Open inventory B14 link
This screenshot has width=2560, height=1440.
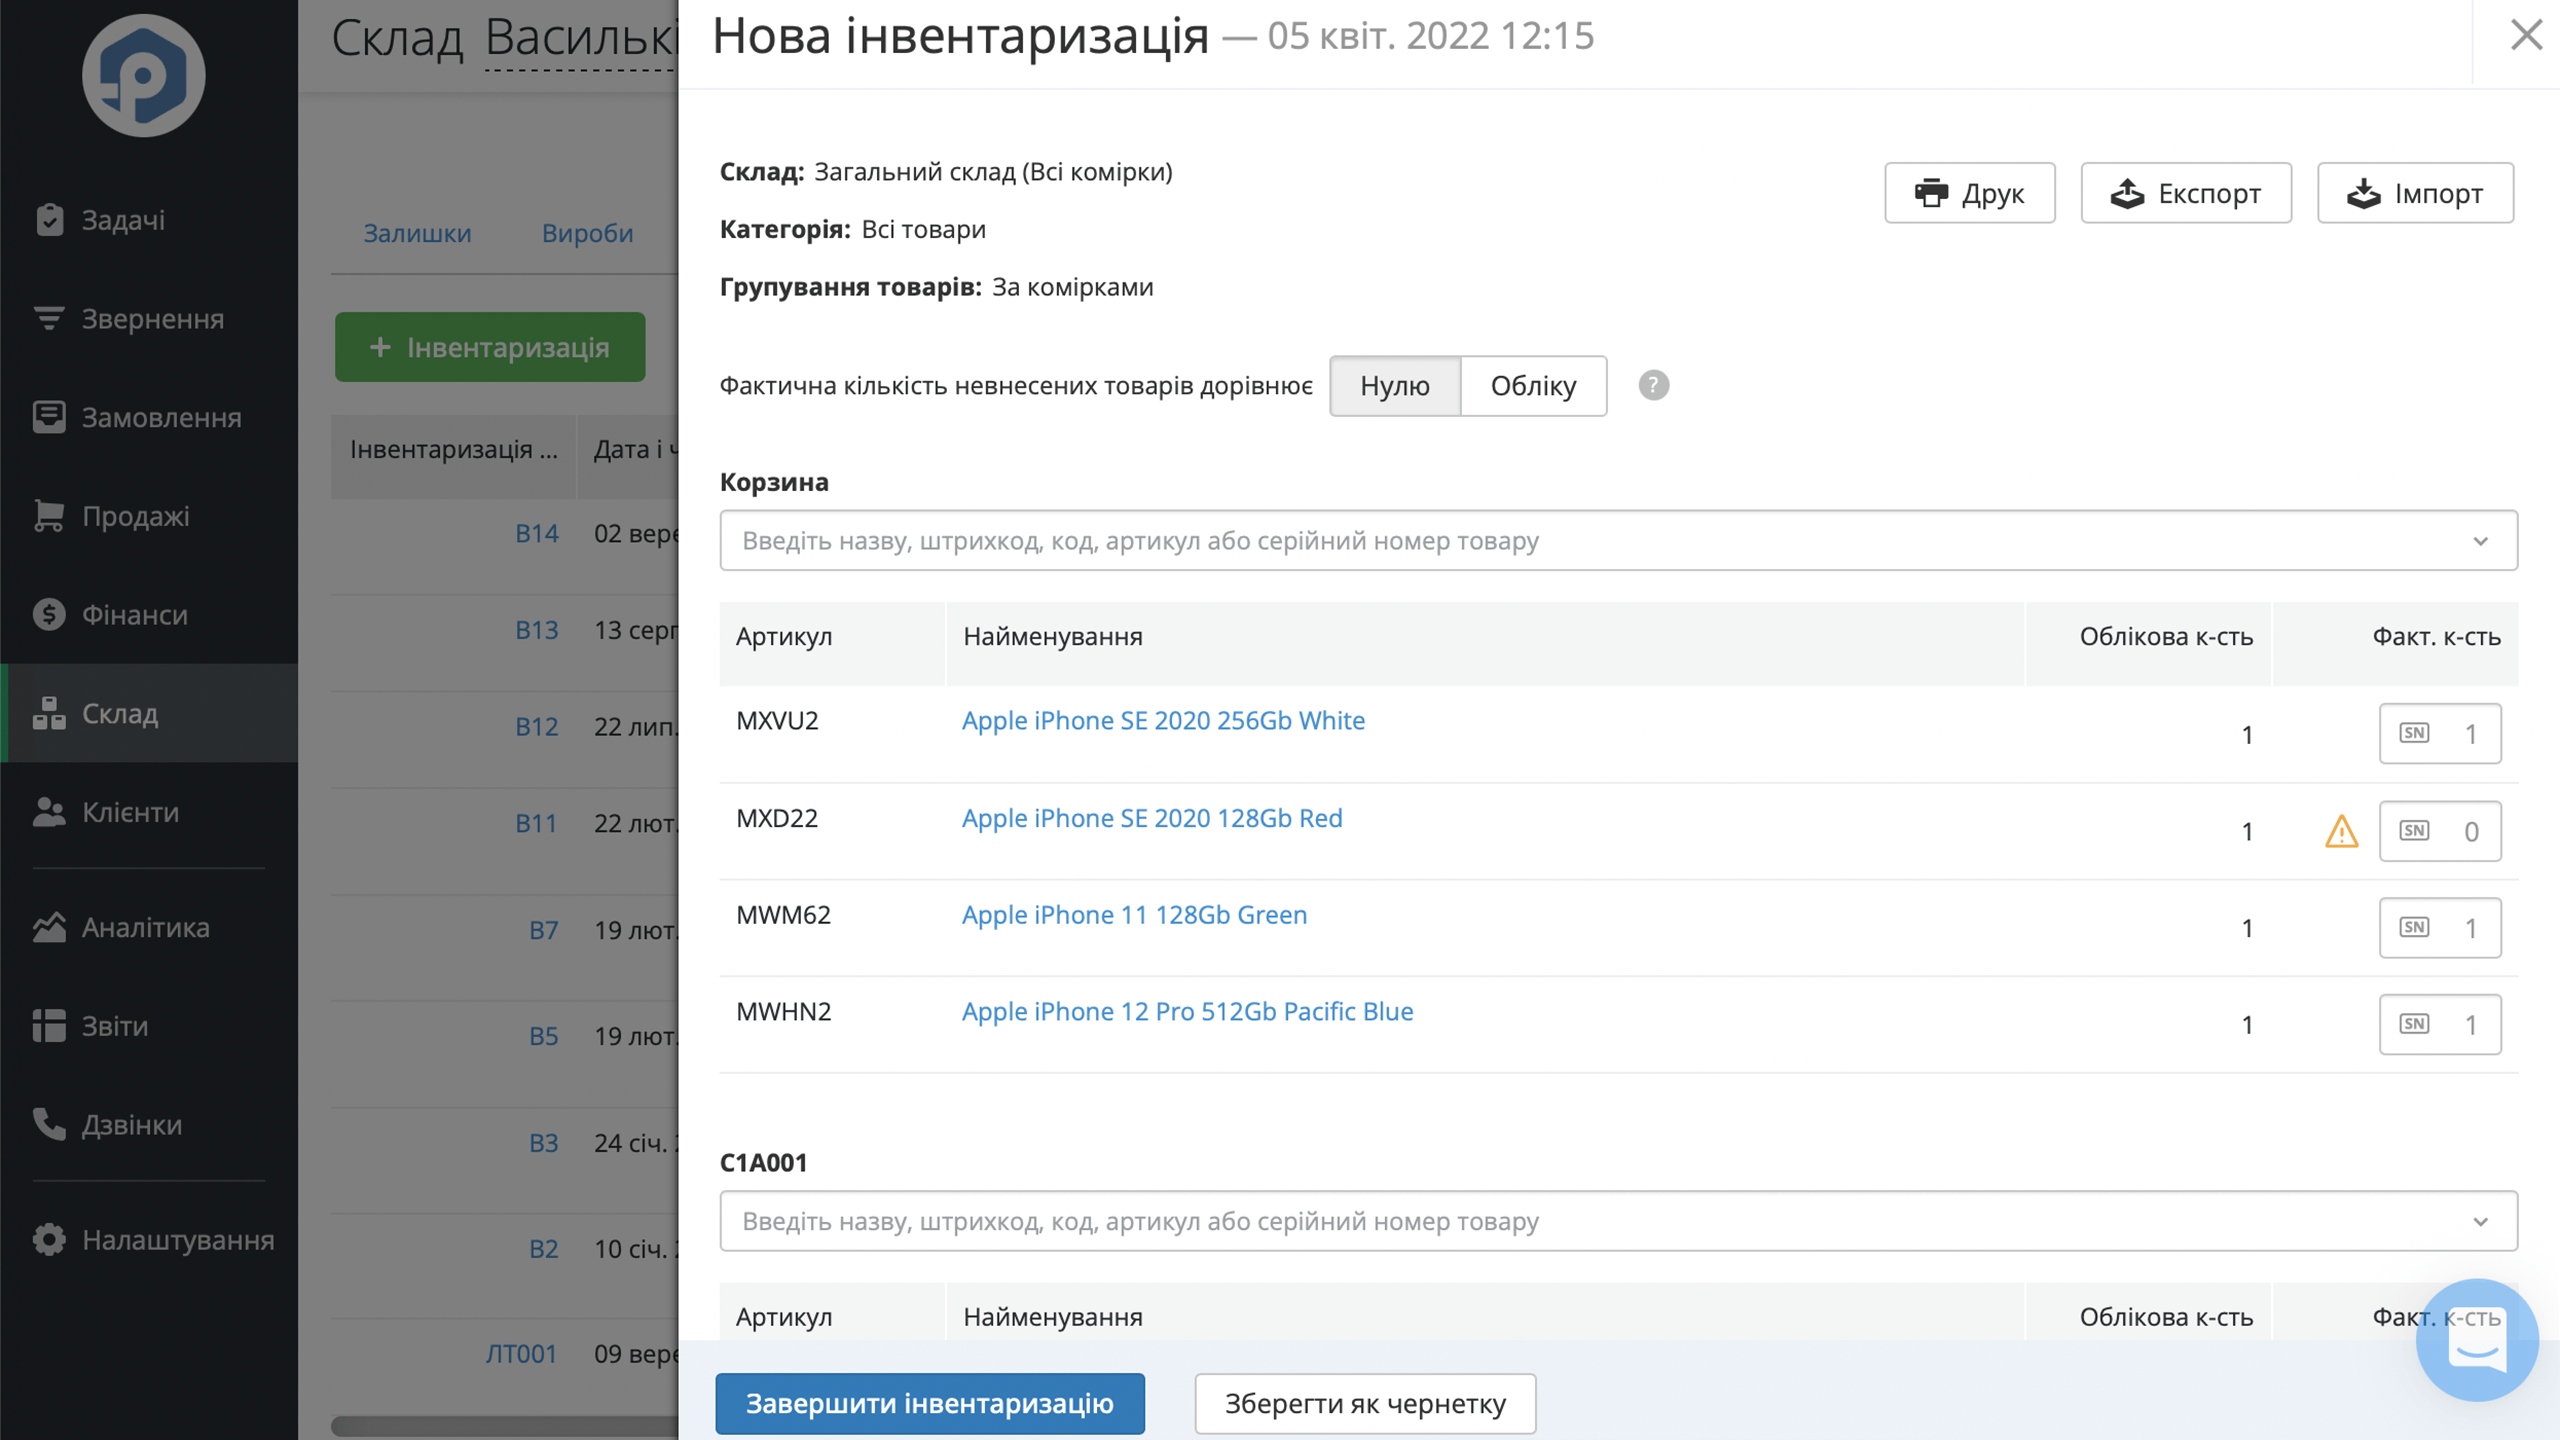(x=536, y=533)
